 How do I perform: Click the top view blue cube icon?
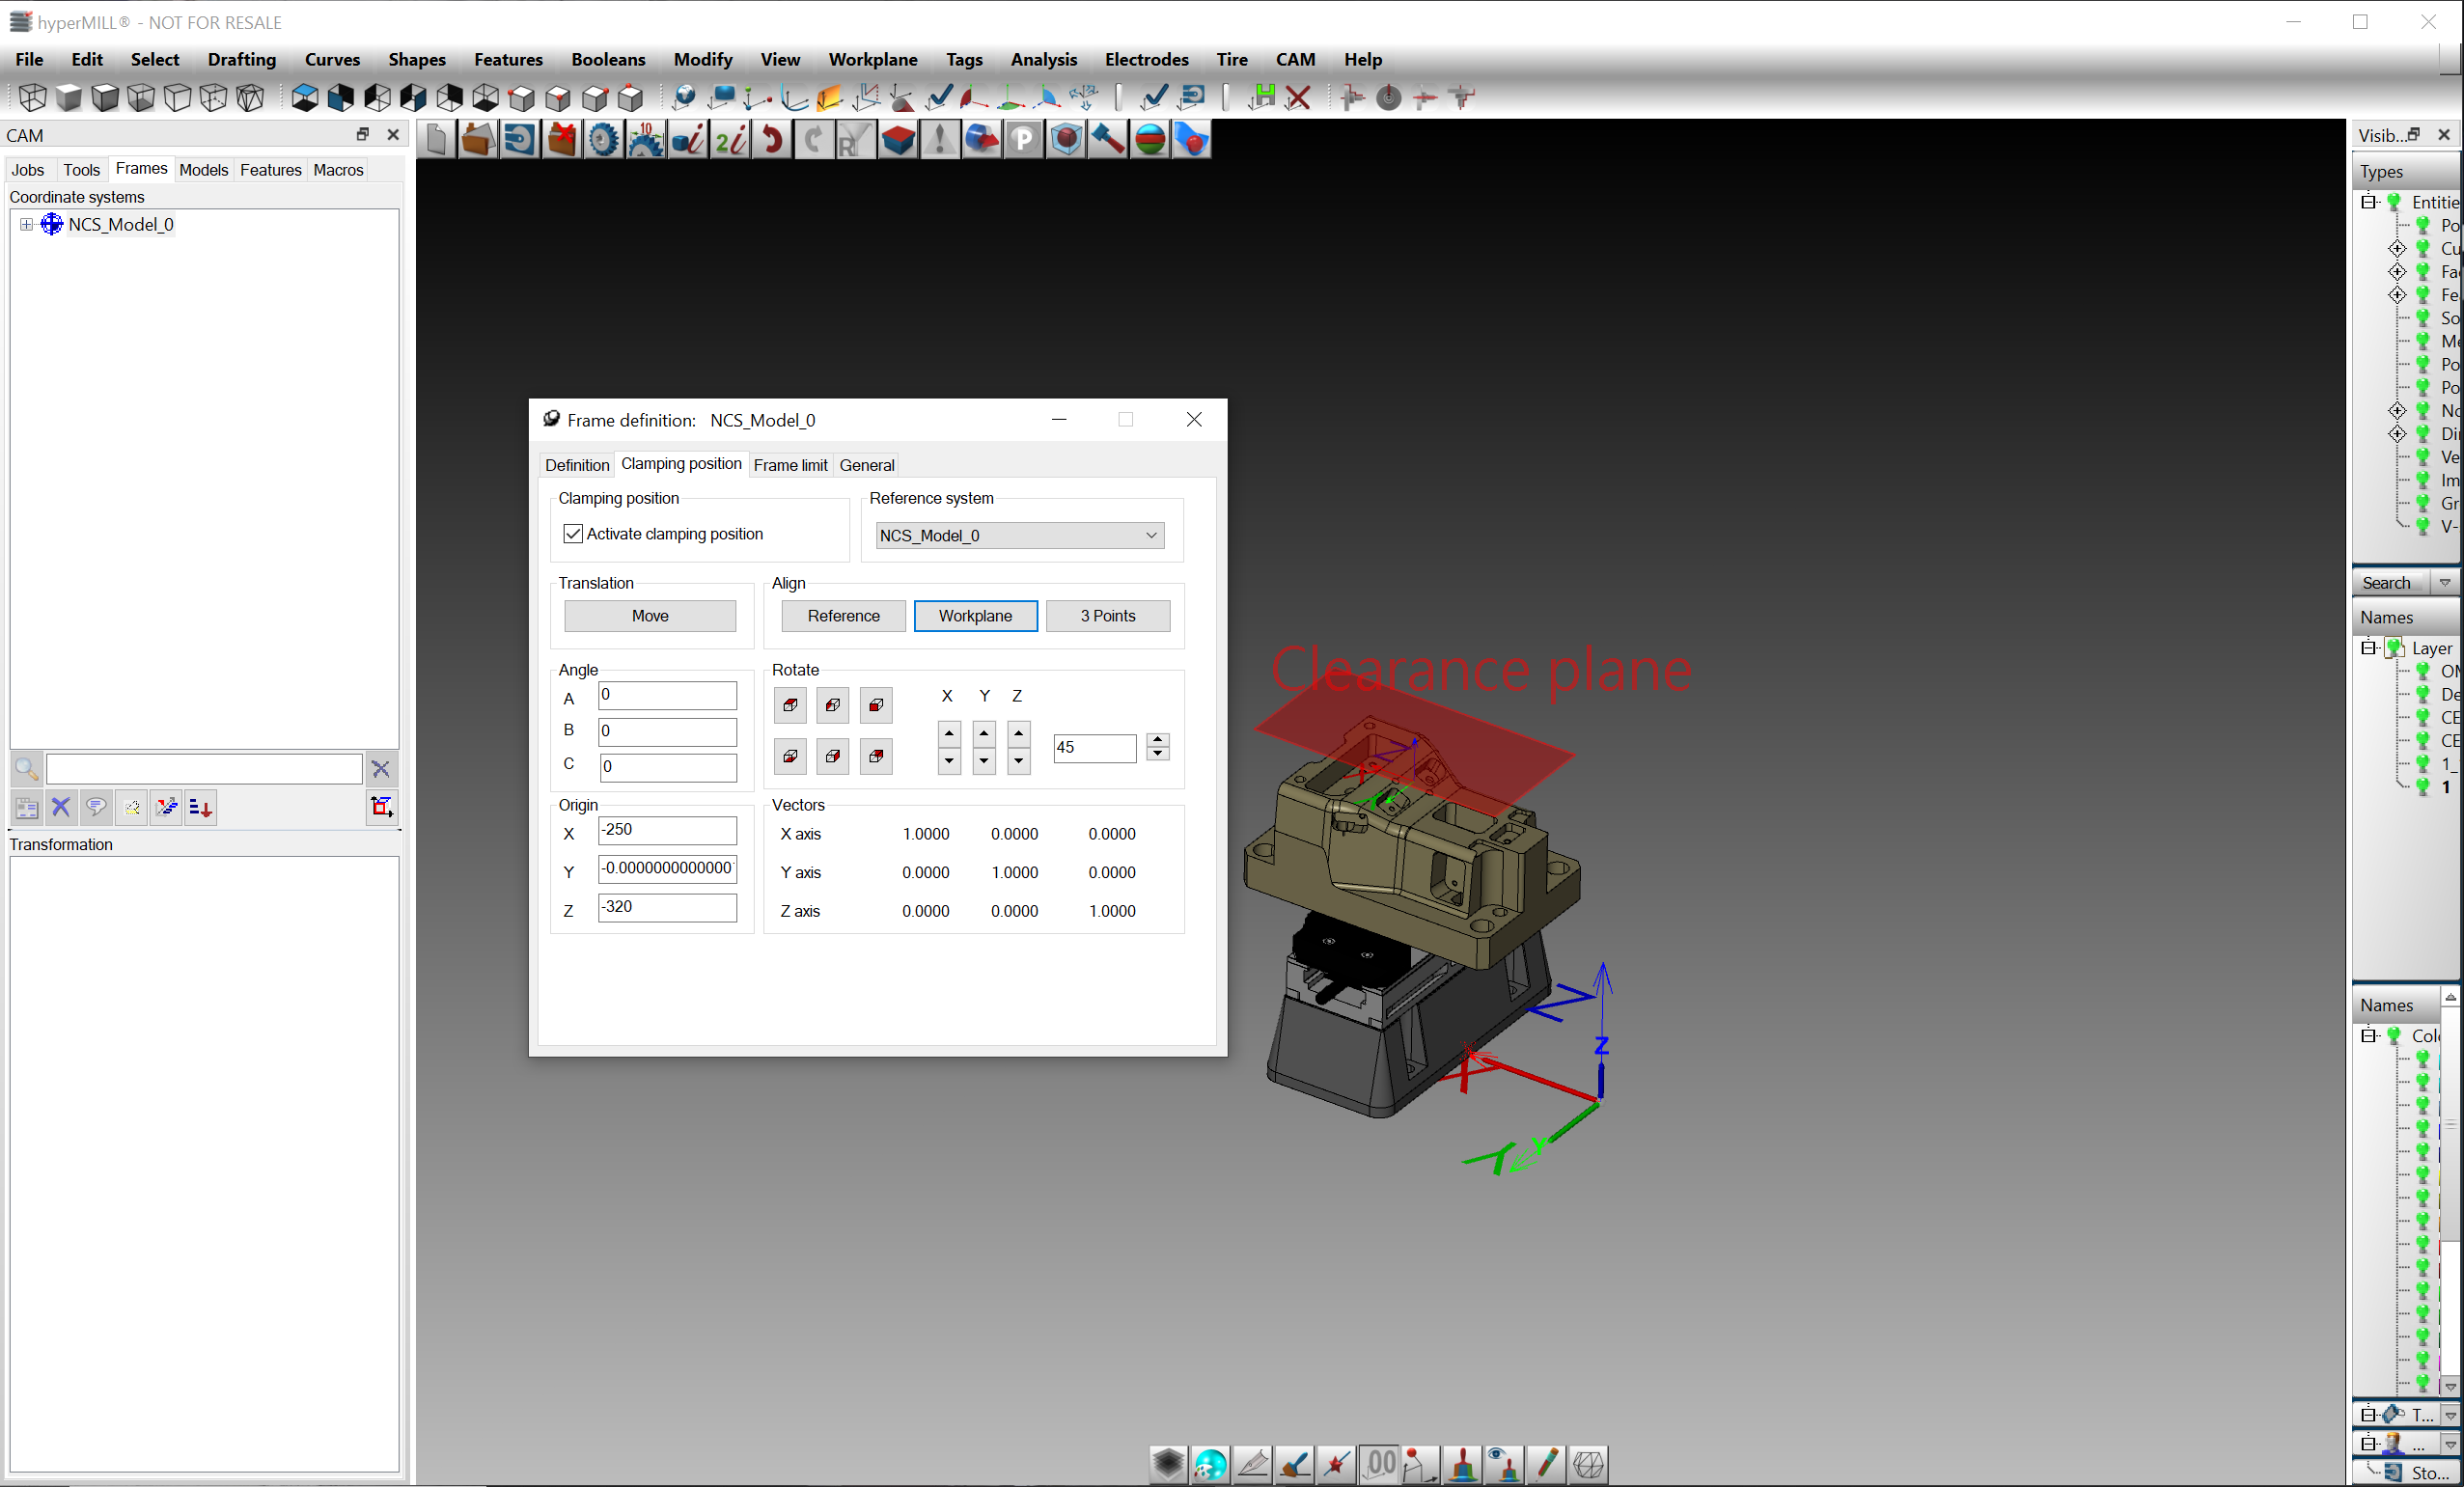pos(305,97)
